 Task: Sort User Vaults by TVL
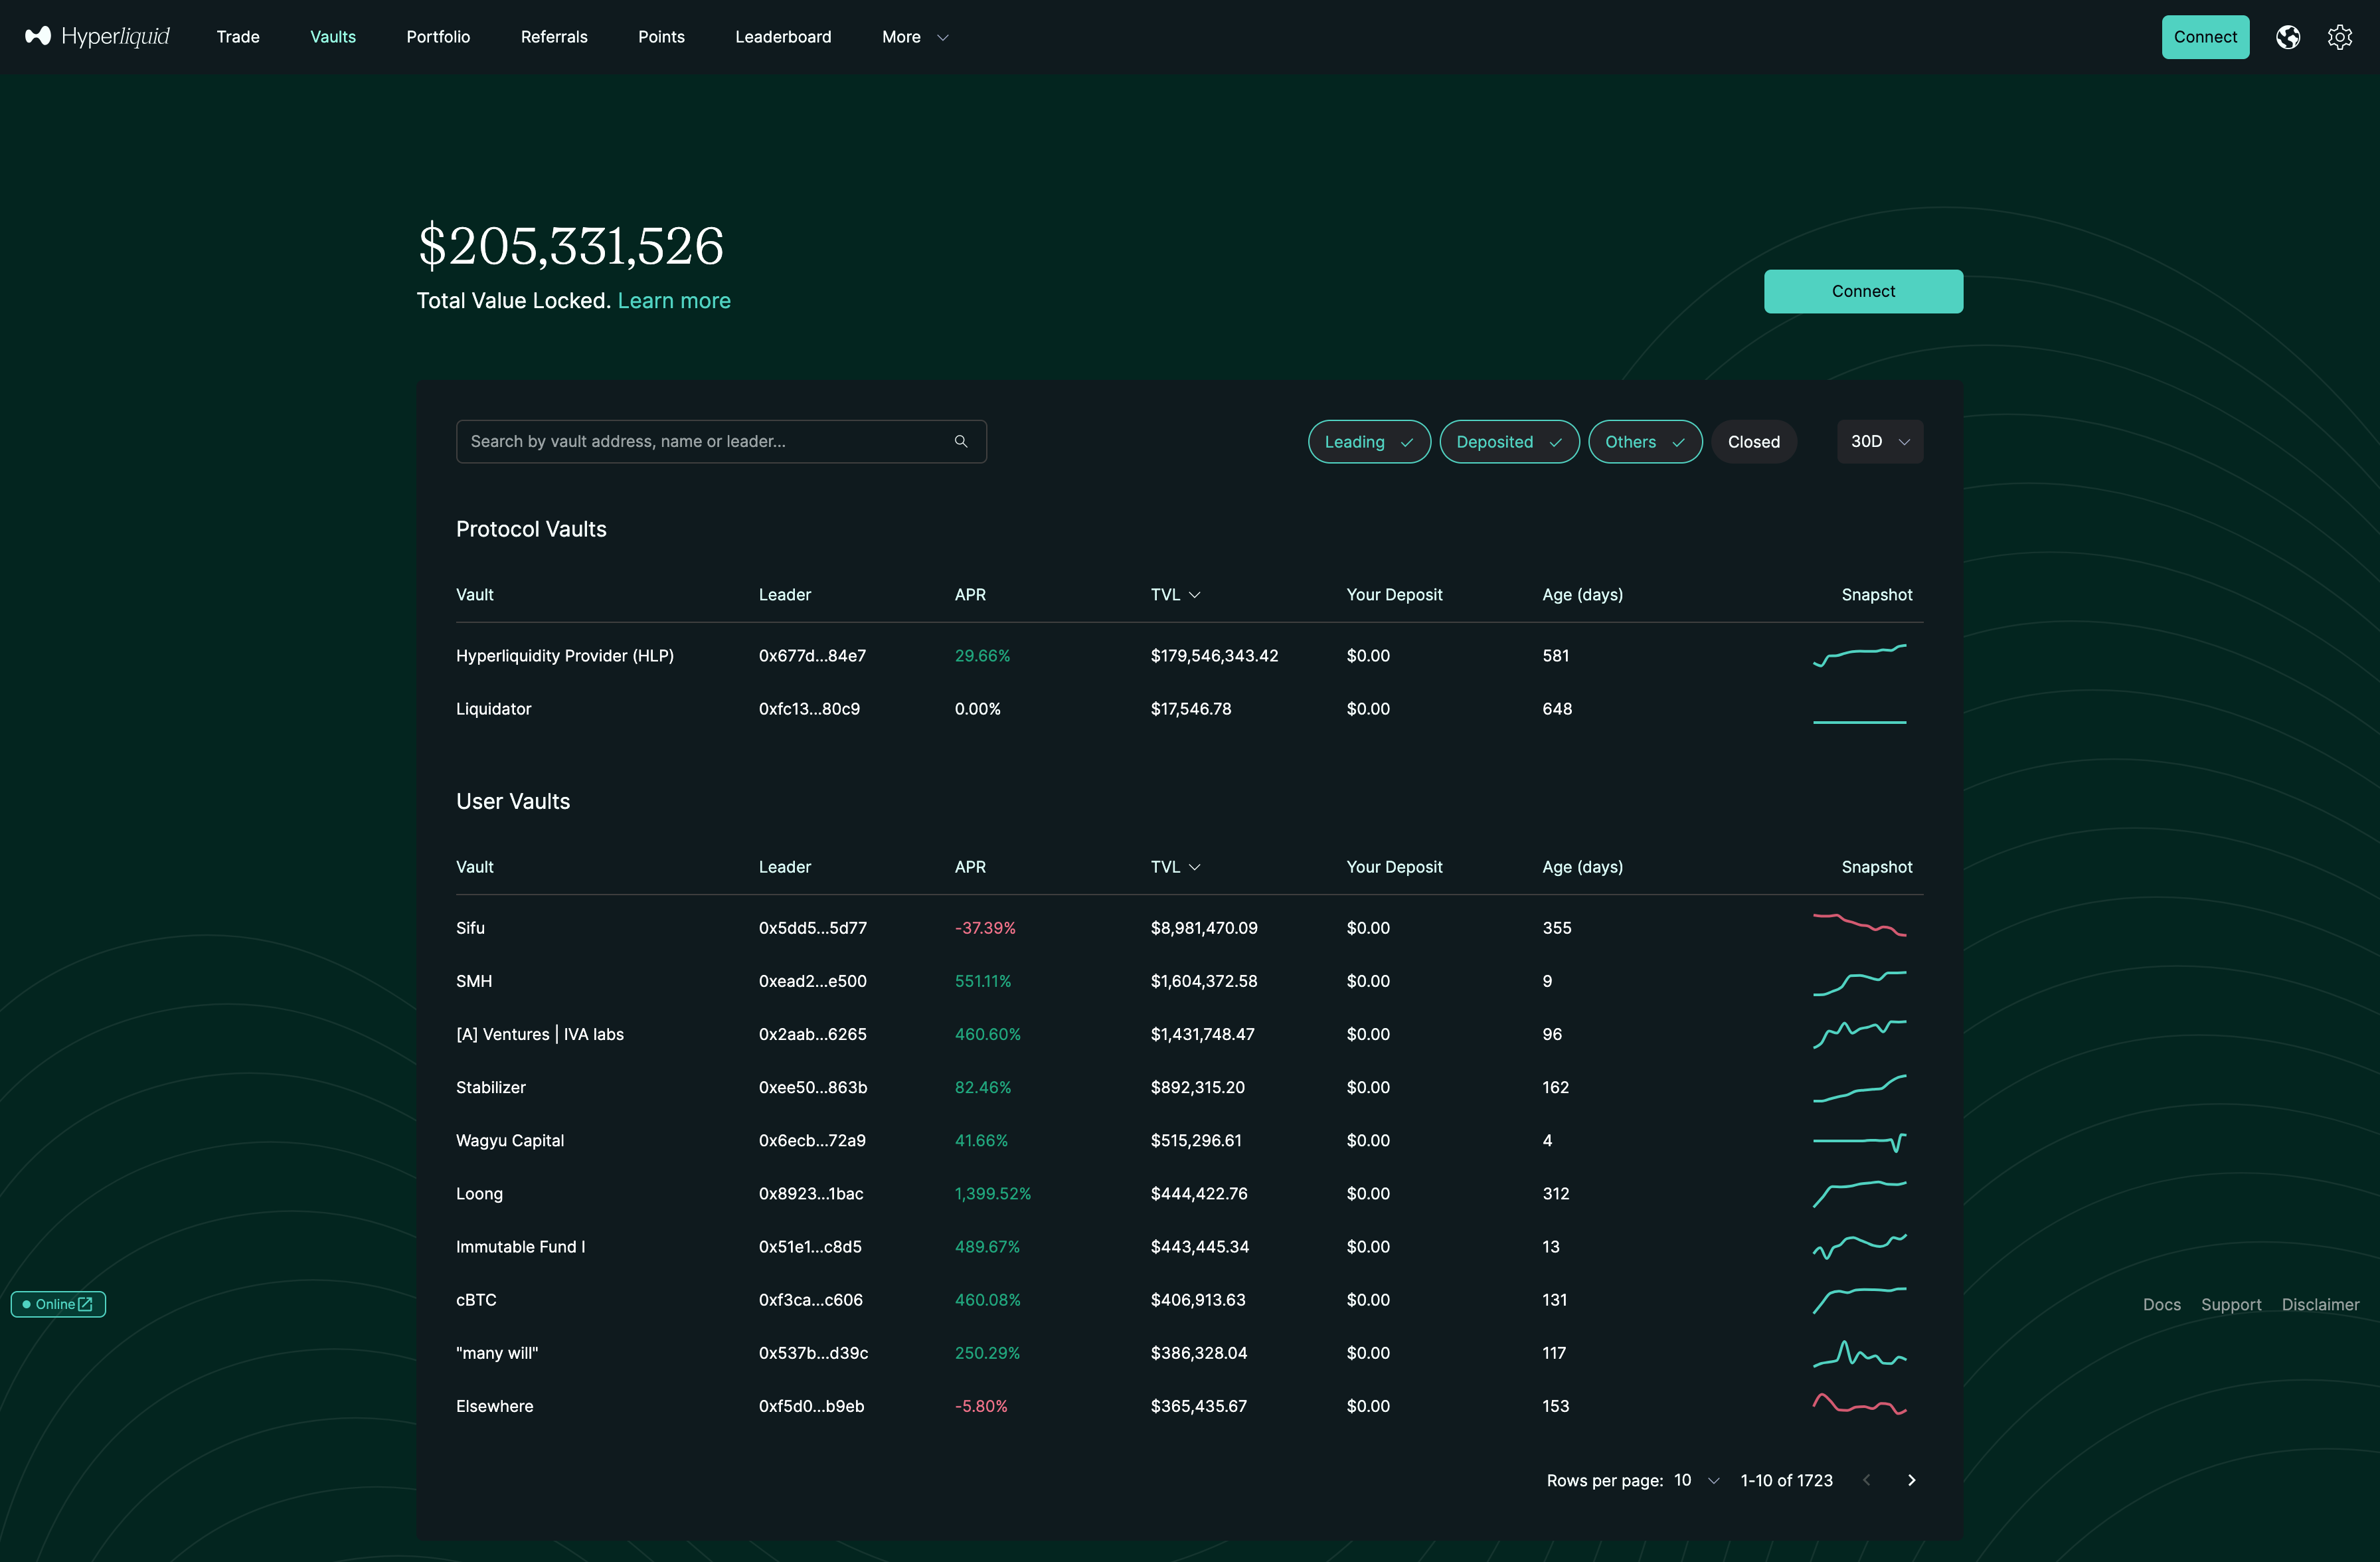(x=1175, y=867)
